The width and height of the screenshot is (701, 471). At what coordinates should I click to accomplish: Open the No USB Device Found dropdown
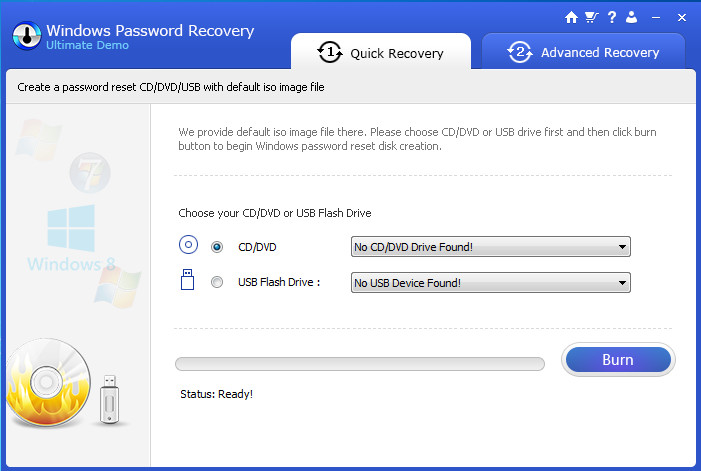click(x=491, y=282)
